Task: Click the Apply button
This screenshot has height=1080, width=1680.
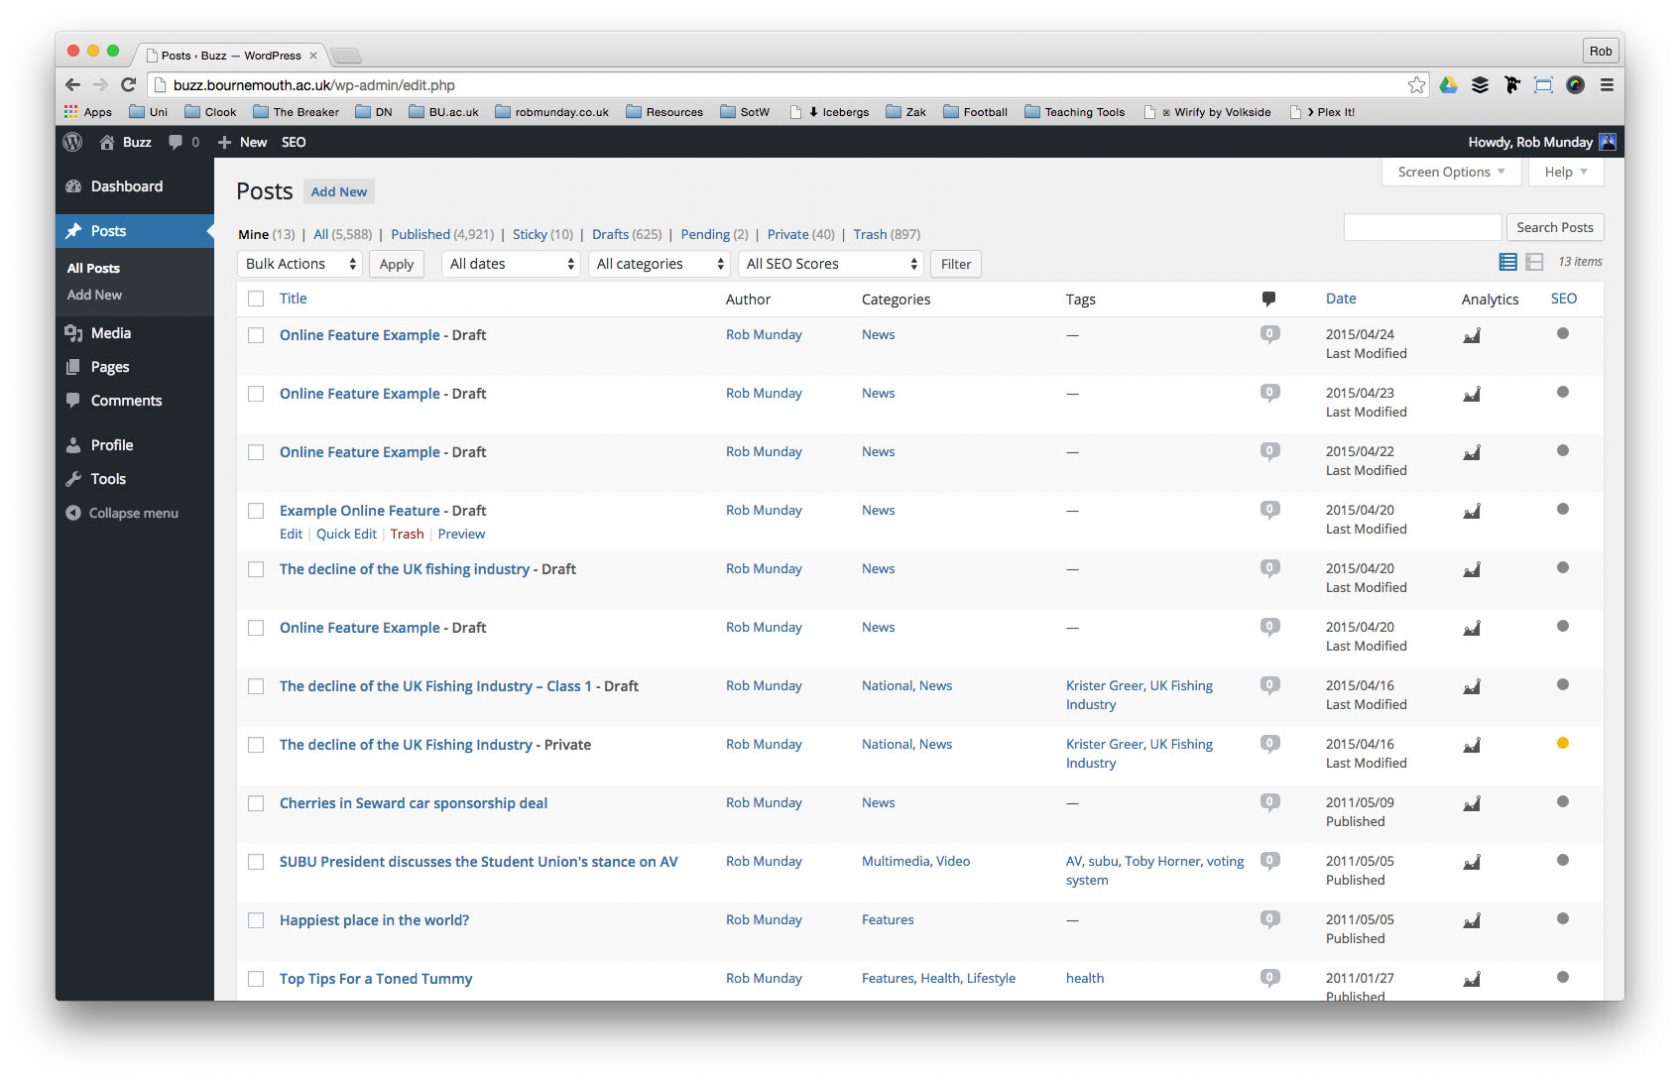Action: [x=396, y=264]
